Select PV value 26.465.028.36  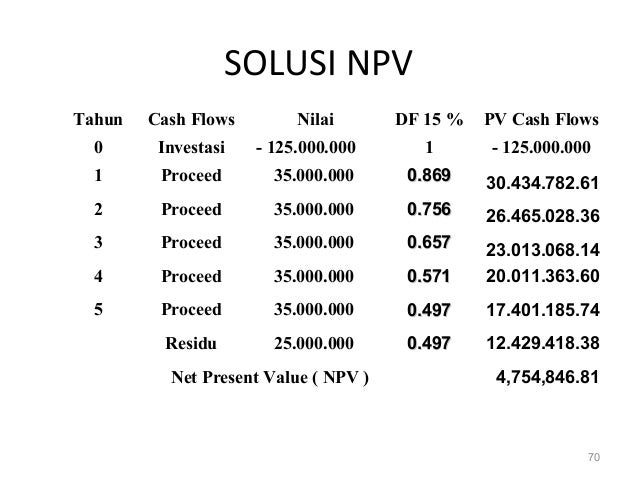(542, 216)
